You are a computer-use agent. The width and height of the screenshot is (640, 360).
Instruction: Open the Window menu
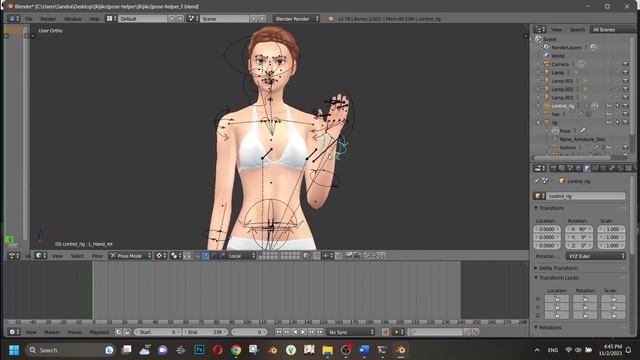[x=73, y=19]
